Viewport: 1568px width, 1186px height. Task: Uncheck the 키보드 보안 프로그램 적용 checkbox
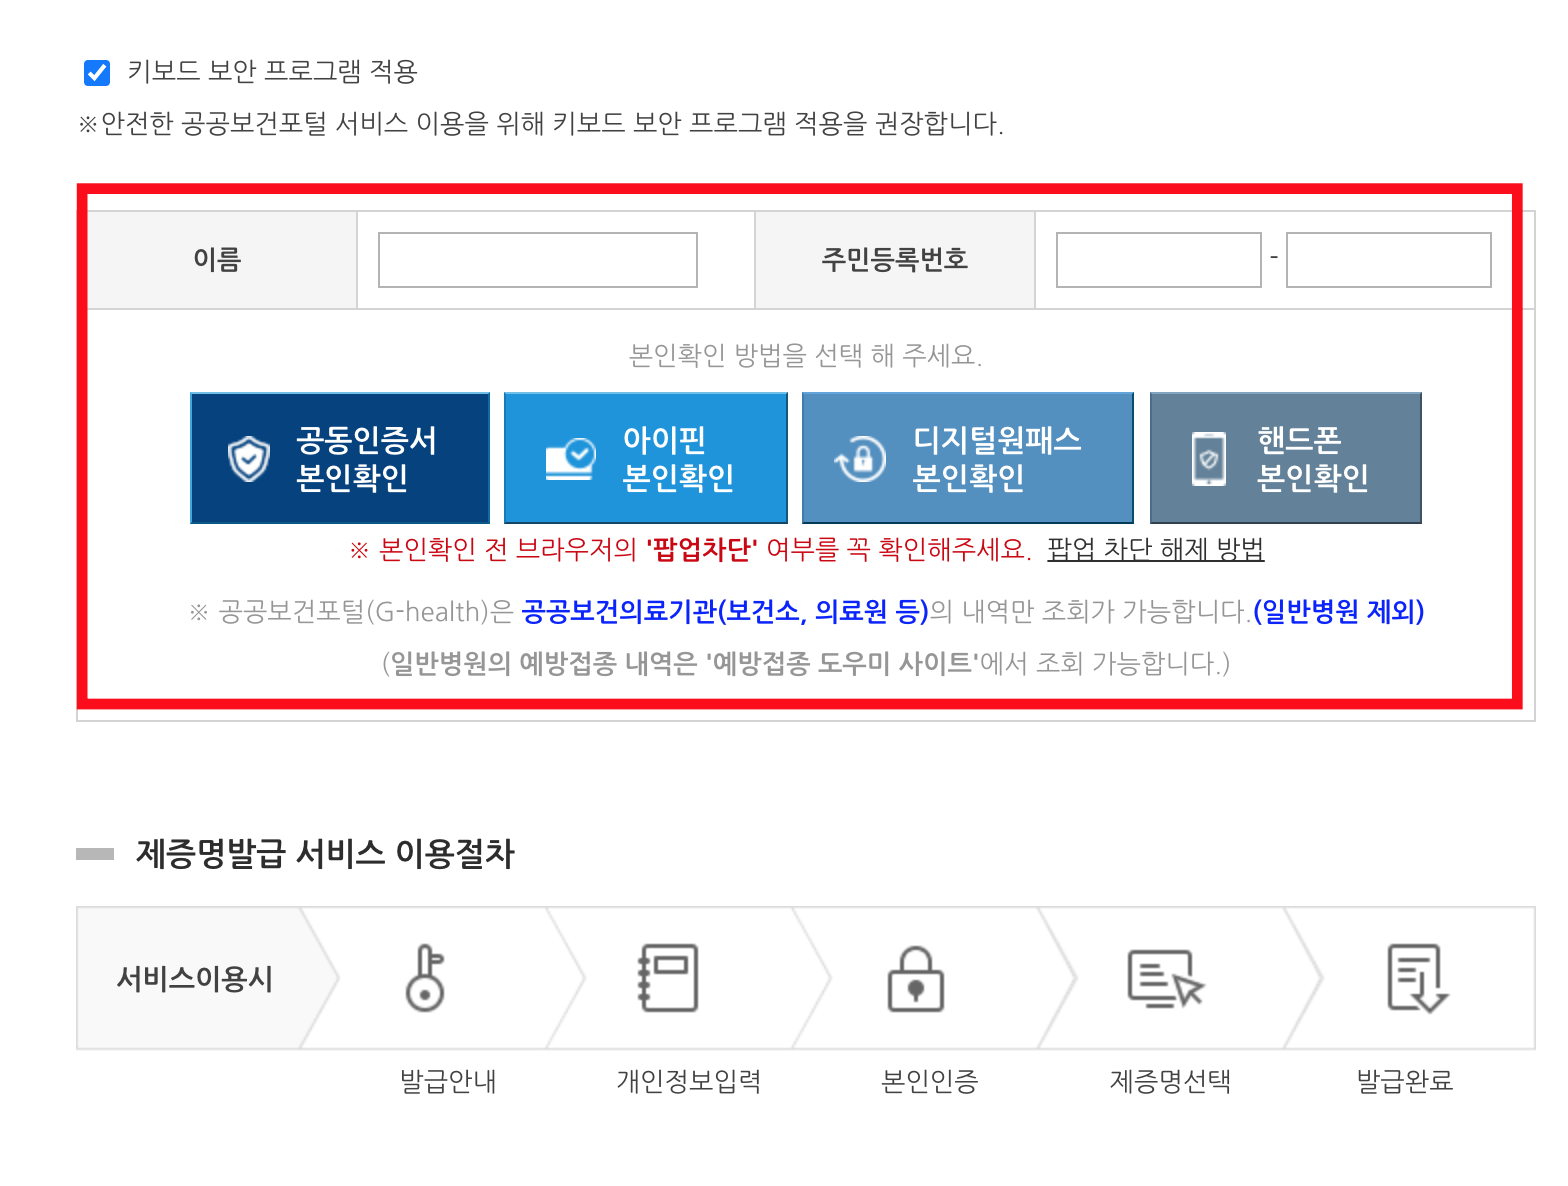click(x=97, y=72)
